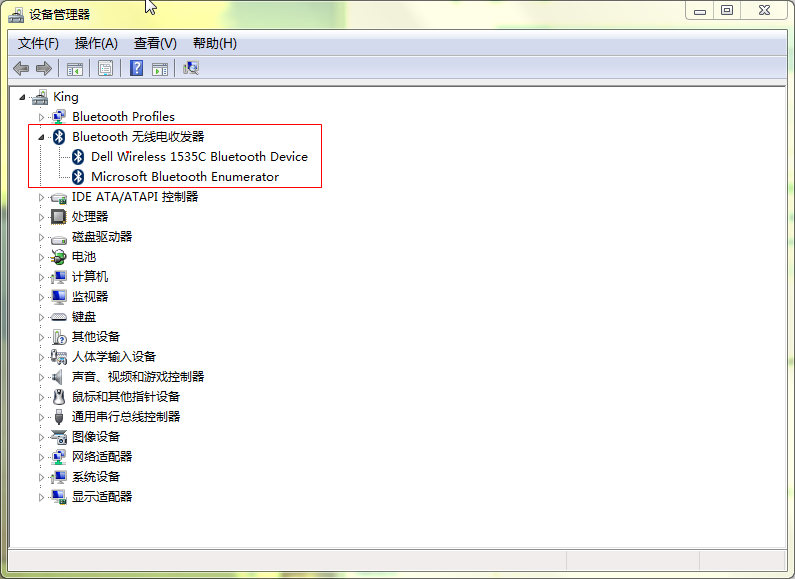Open the 文件(F) menu

[x=39, y=44]
